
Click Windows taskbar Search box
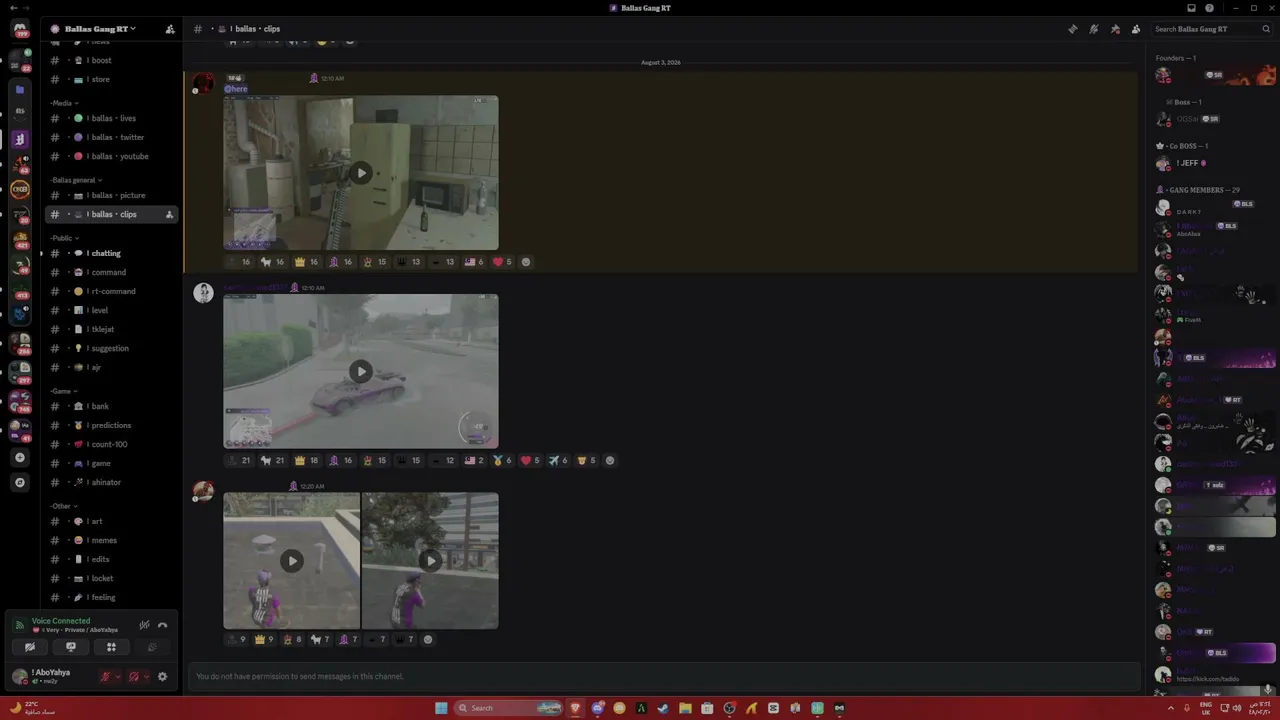tap(510, 708)
